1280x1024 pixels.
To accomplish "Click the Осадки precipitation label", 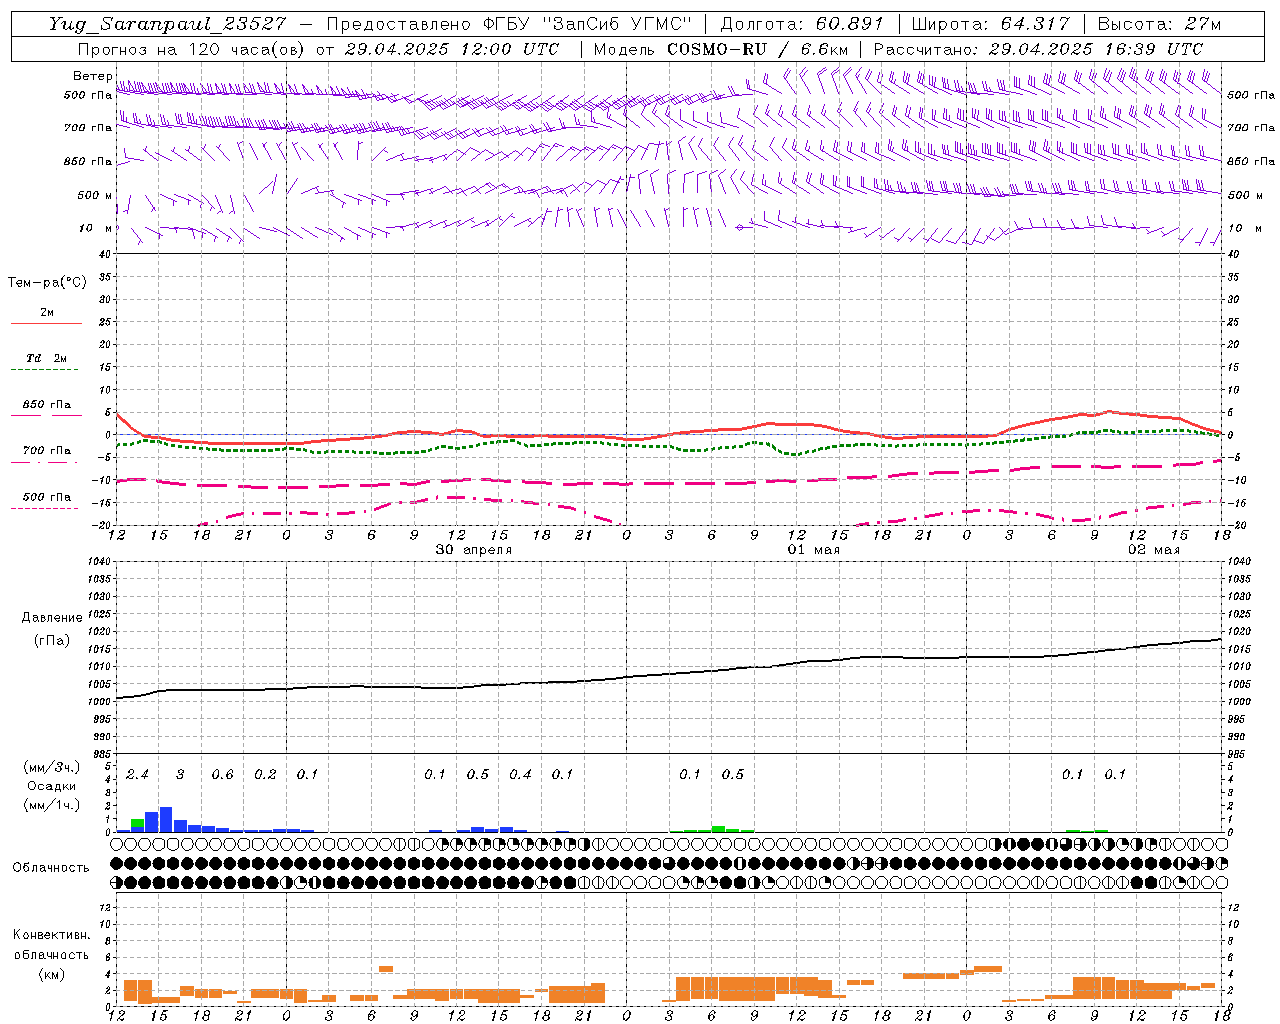I will click(52, 787).
